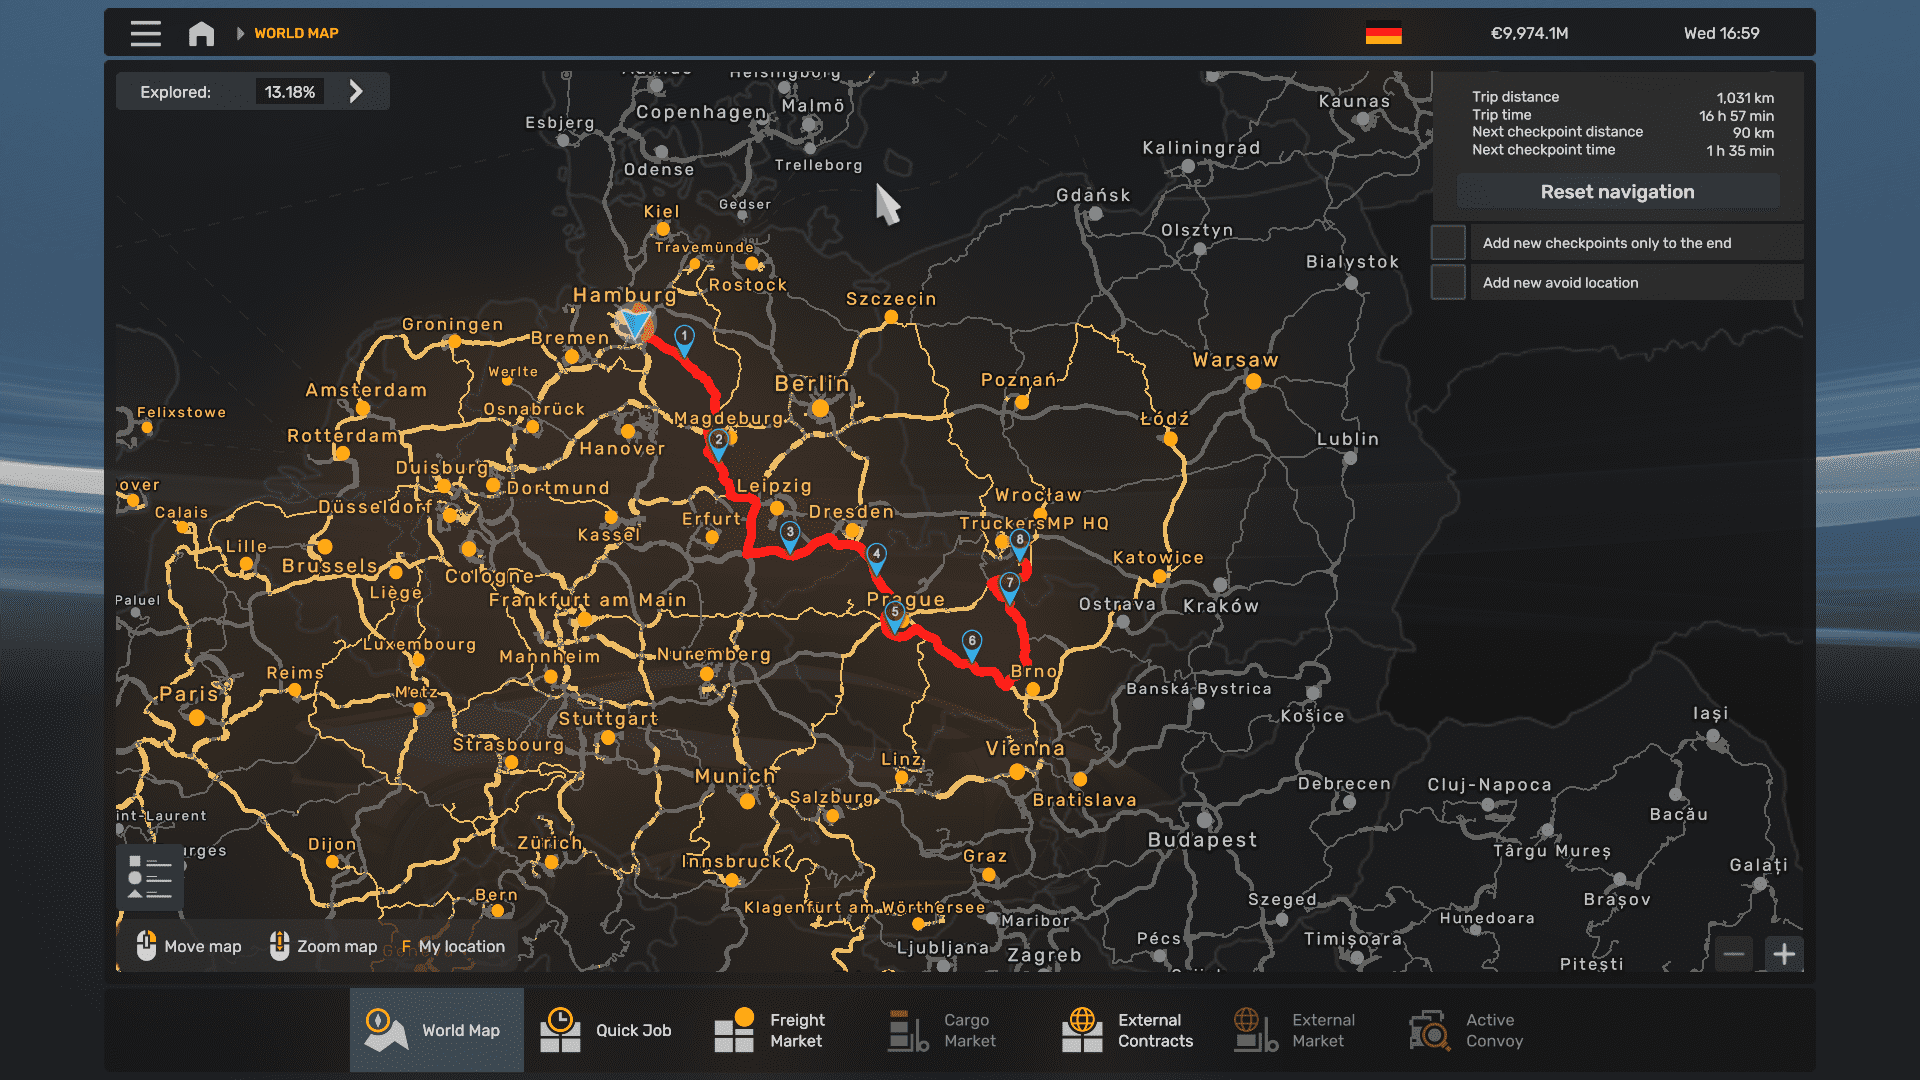Click the breadcrumb arrow before World Map
This screenshot has width=1920, height=1080.
(240, 33)
